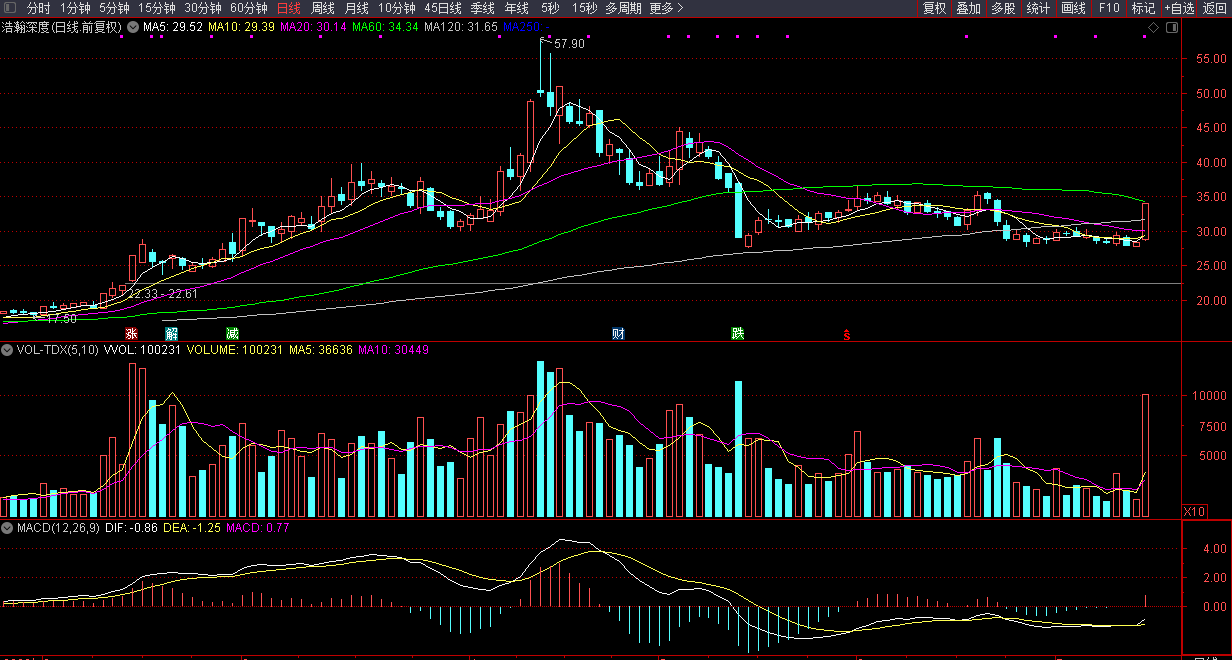This screenshot has height=660, width=1232.
Task: Switch to 周线 weekly period
Action: [x=323, y=8]
